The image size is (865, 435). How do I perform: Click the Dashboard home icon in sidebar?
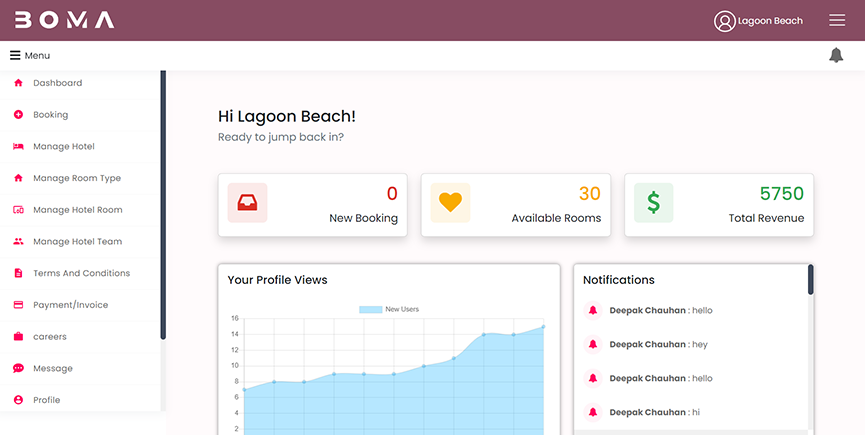(x=18, y=83)
